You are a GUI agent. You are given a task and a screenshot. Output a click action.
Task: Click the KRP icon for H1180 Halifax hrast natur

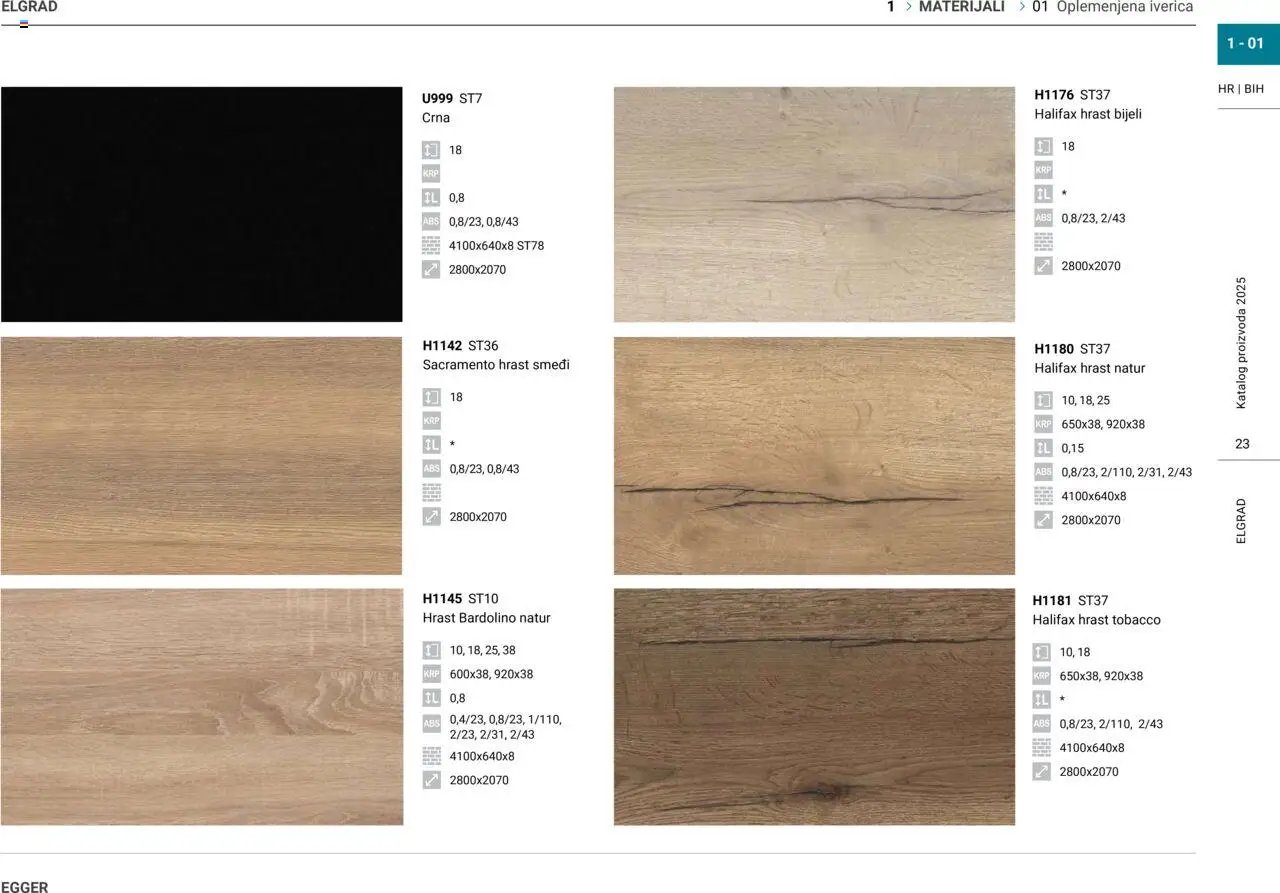point(1043,424)
